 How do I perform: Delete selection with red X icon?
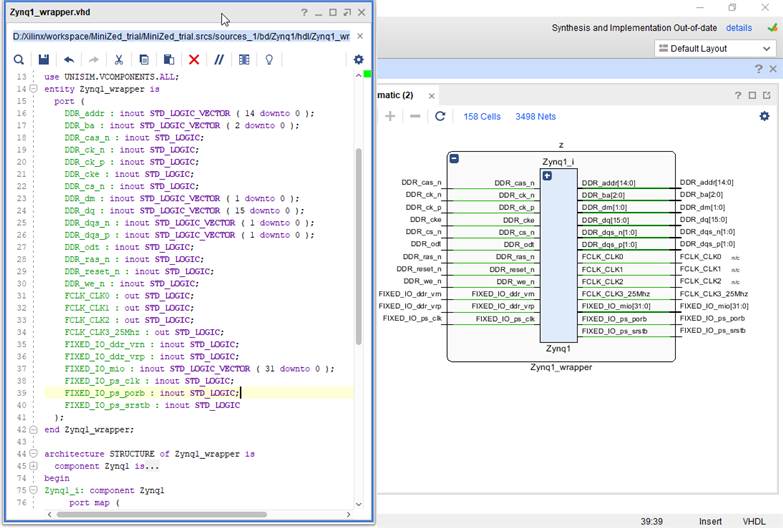(x=194, y=60)
